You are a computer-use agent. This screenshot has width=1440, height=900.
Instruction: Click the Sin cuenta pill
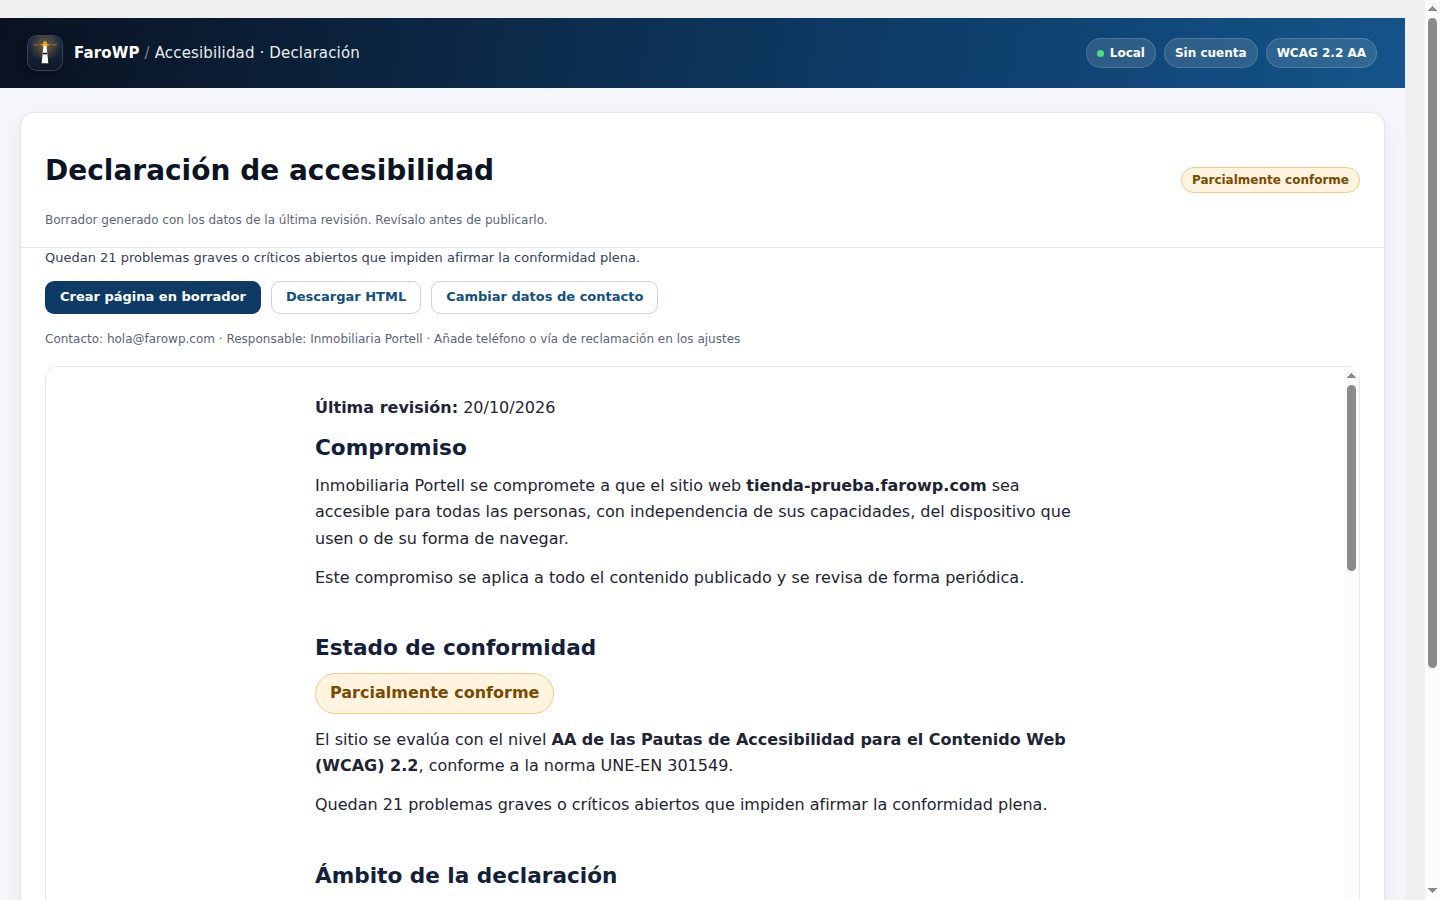pyautogui.click(x=1210, y=53)
